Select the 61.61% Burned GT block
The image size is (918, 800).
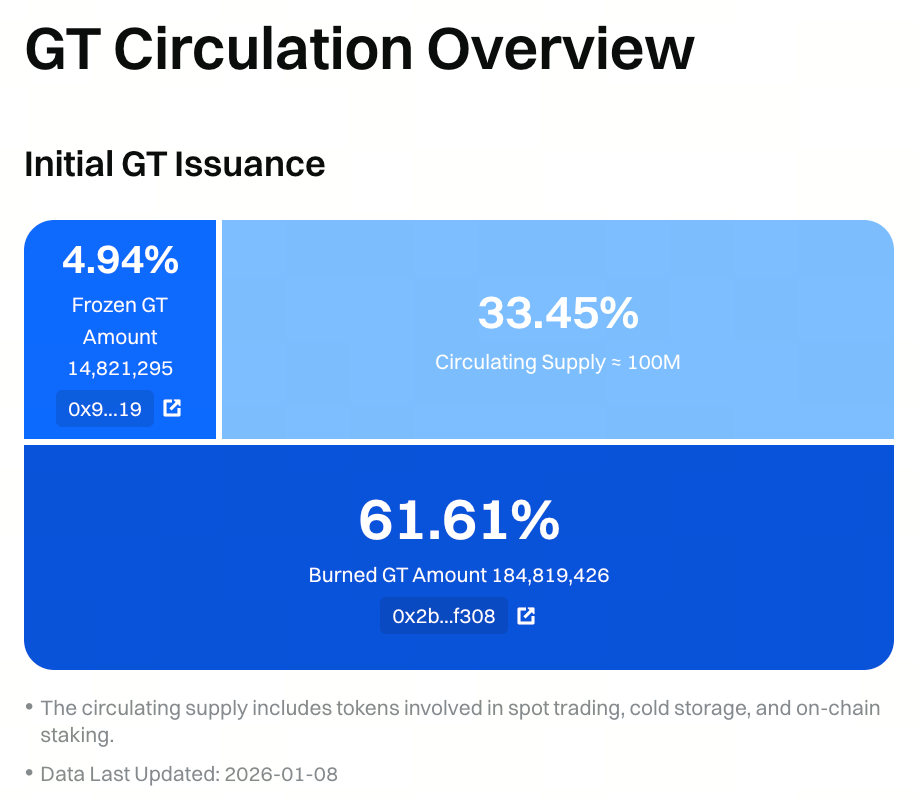tap(458, 555)
